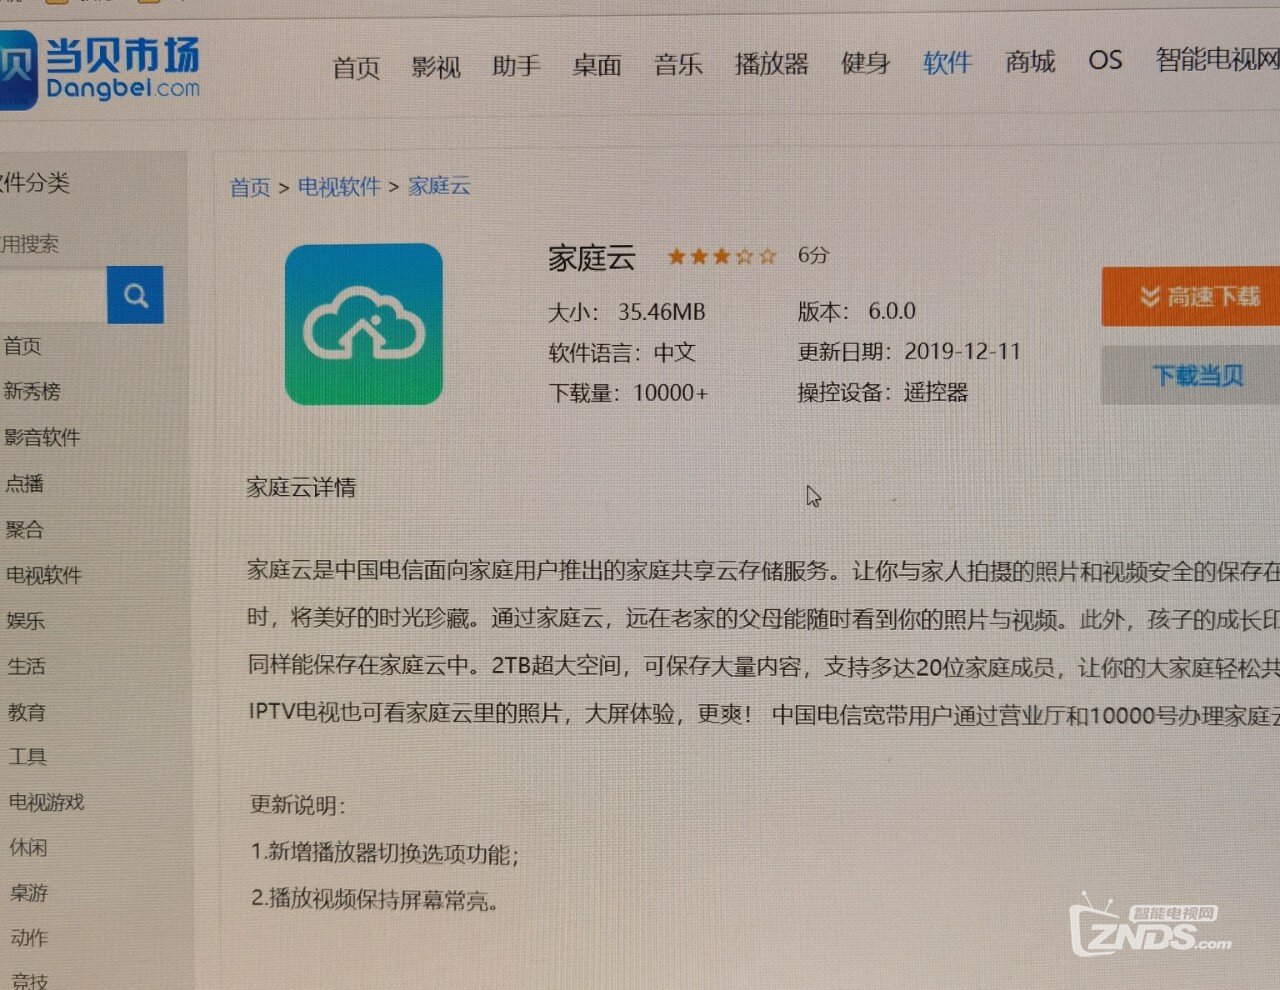Click the search magnifier button
1280x990 pixels.
click(x=135, y=295)
